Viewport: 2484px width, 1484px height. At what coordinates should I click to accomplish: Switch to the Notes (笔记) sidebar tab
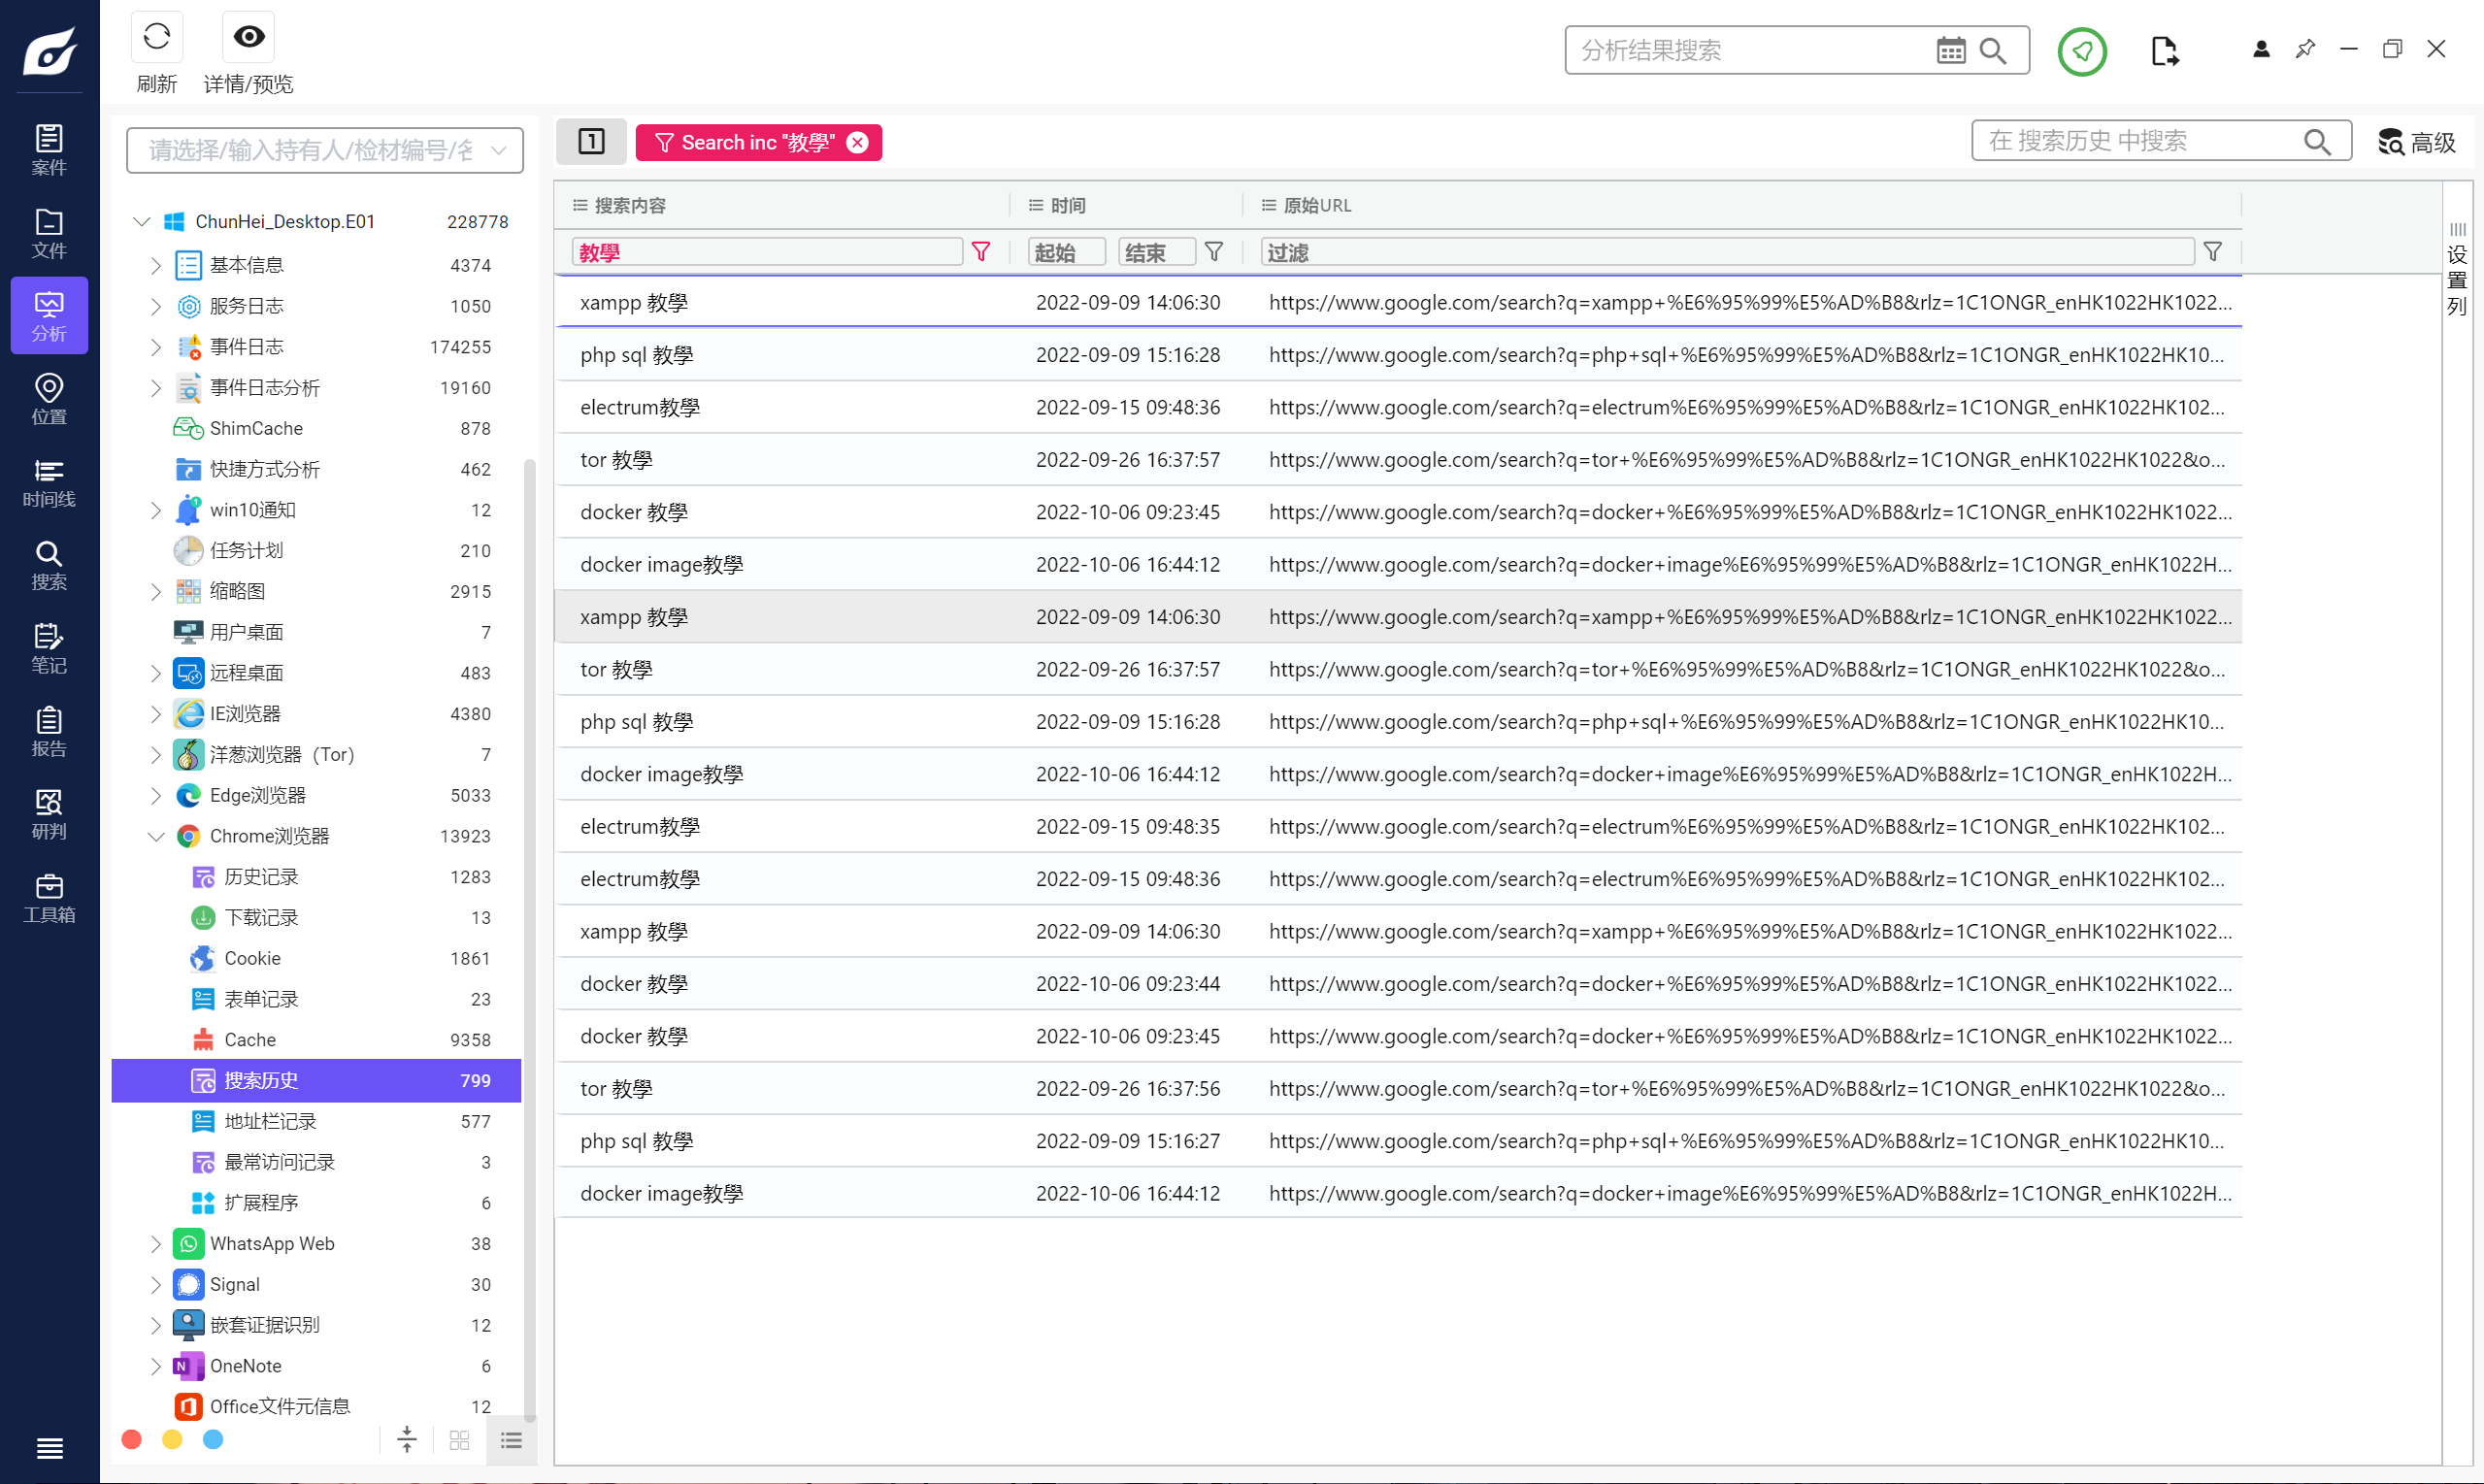click(x=48, y=648)
